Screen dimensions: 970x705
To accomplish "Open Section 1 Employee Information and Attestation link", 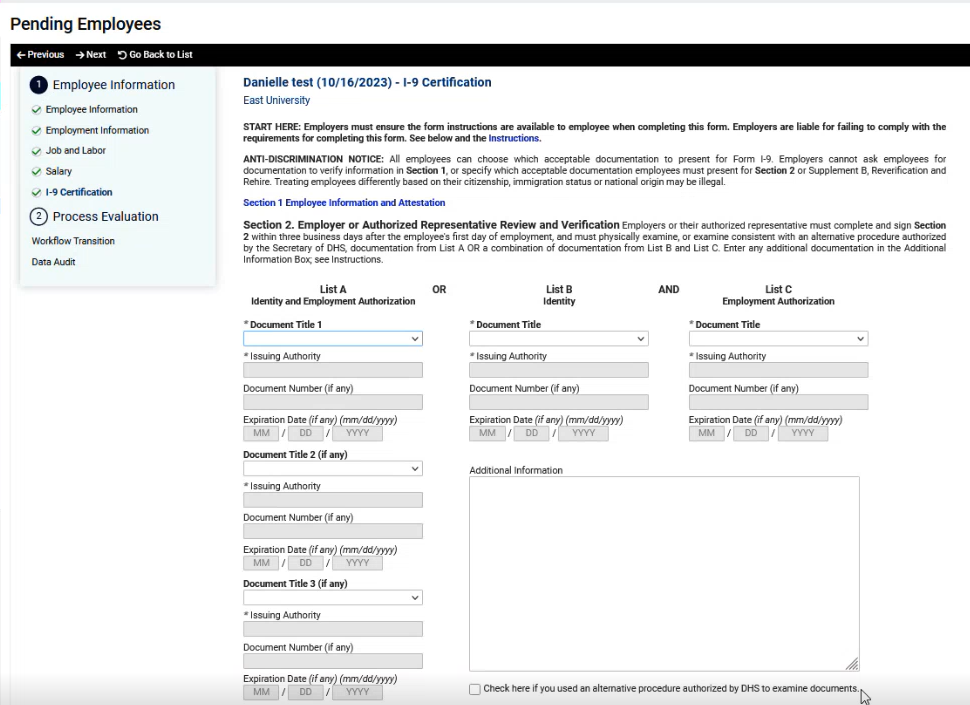I will pos(344,203).
